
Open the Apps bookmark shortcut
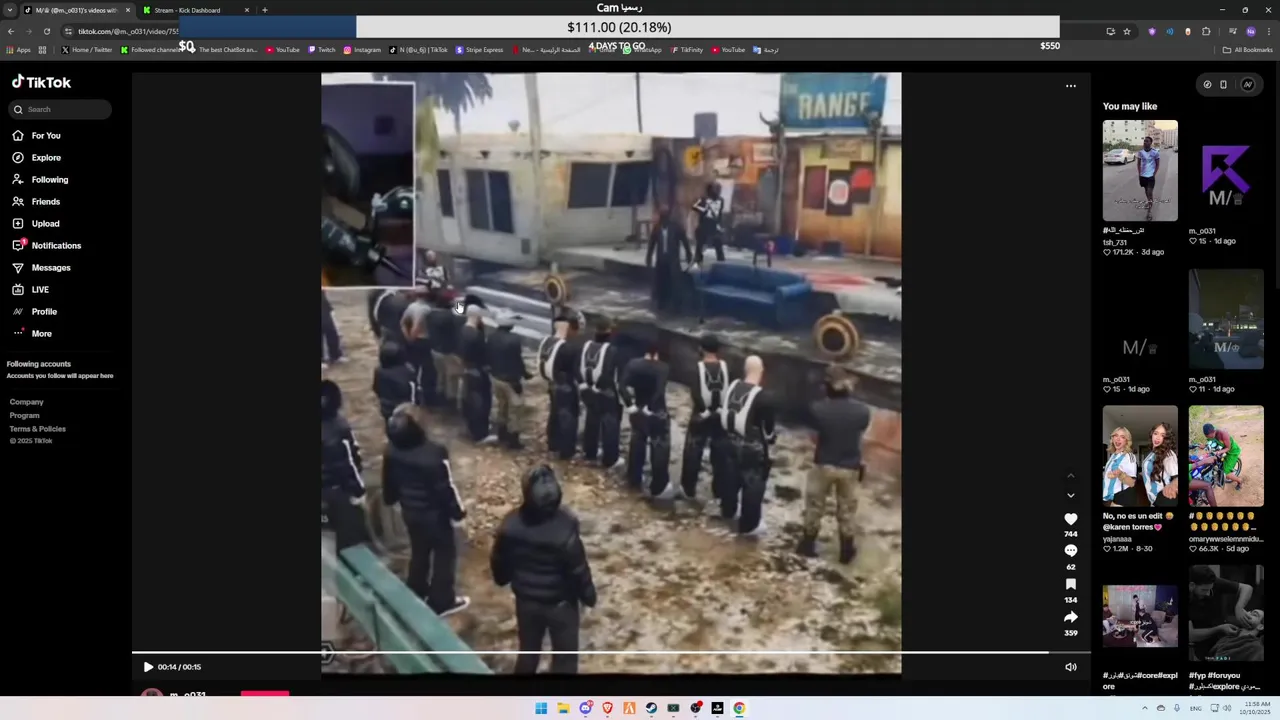point(18,50)
